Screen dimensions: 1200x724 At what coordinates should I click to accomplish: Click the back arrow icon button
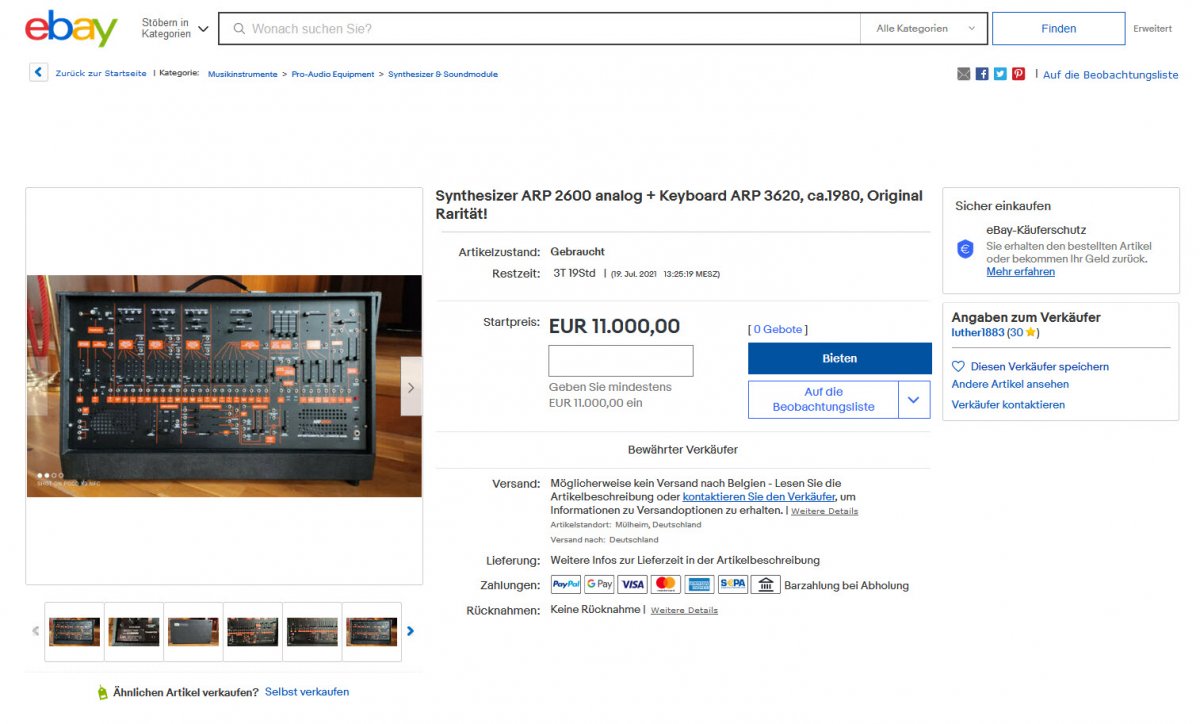coord(38,73)
